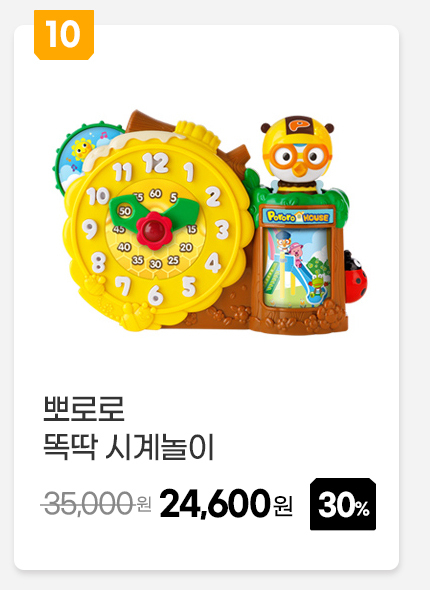Click the orange rank 10 badge
Image resolution: width=430 pixels, height=590 pixels.
point(64,35)
